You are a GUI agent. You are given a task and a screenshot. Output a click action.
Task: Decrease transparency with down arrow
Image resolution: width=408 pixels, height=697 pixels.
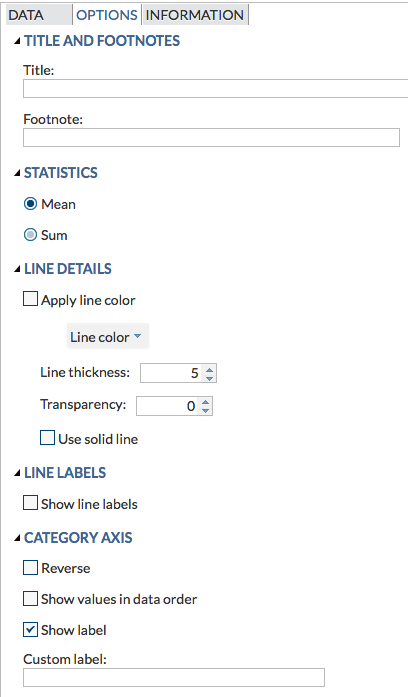(205, 410)
